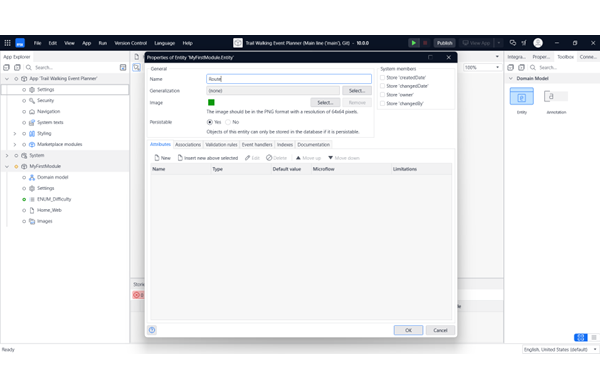
Task: Click Cancel in entity dialog
Action: click(440, 330)
